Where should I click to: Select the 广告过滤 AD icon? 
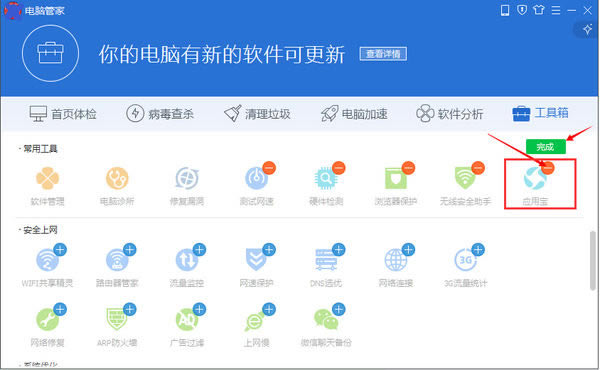pyautogui.click(x=187, y=319)
